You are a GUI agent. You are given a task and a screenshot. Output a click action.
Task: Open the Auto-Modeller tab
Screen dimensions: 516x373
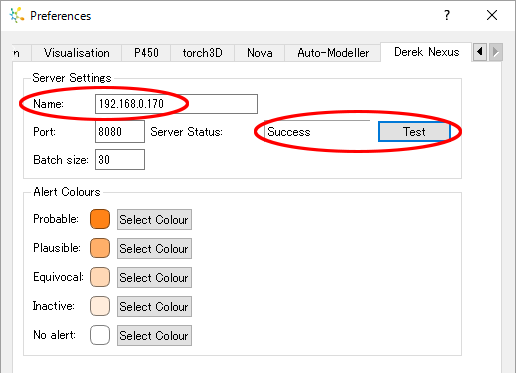pos(333,53)
